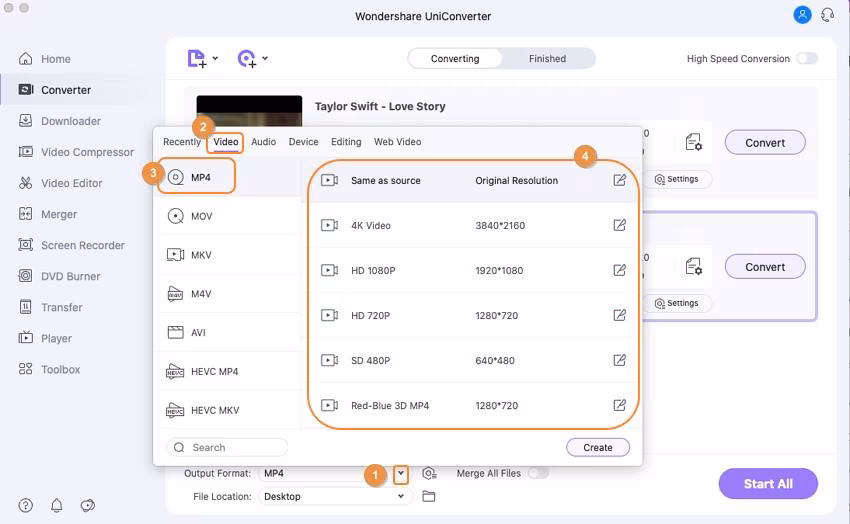The height and width of the screenshot is (524, 850).
Task: Toggle Merge All Files switch
Action: pos(538,473)
